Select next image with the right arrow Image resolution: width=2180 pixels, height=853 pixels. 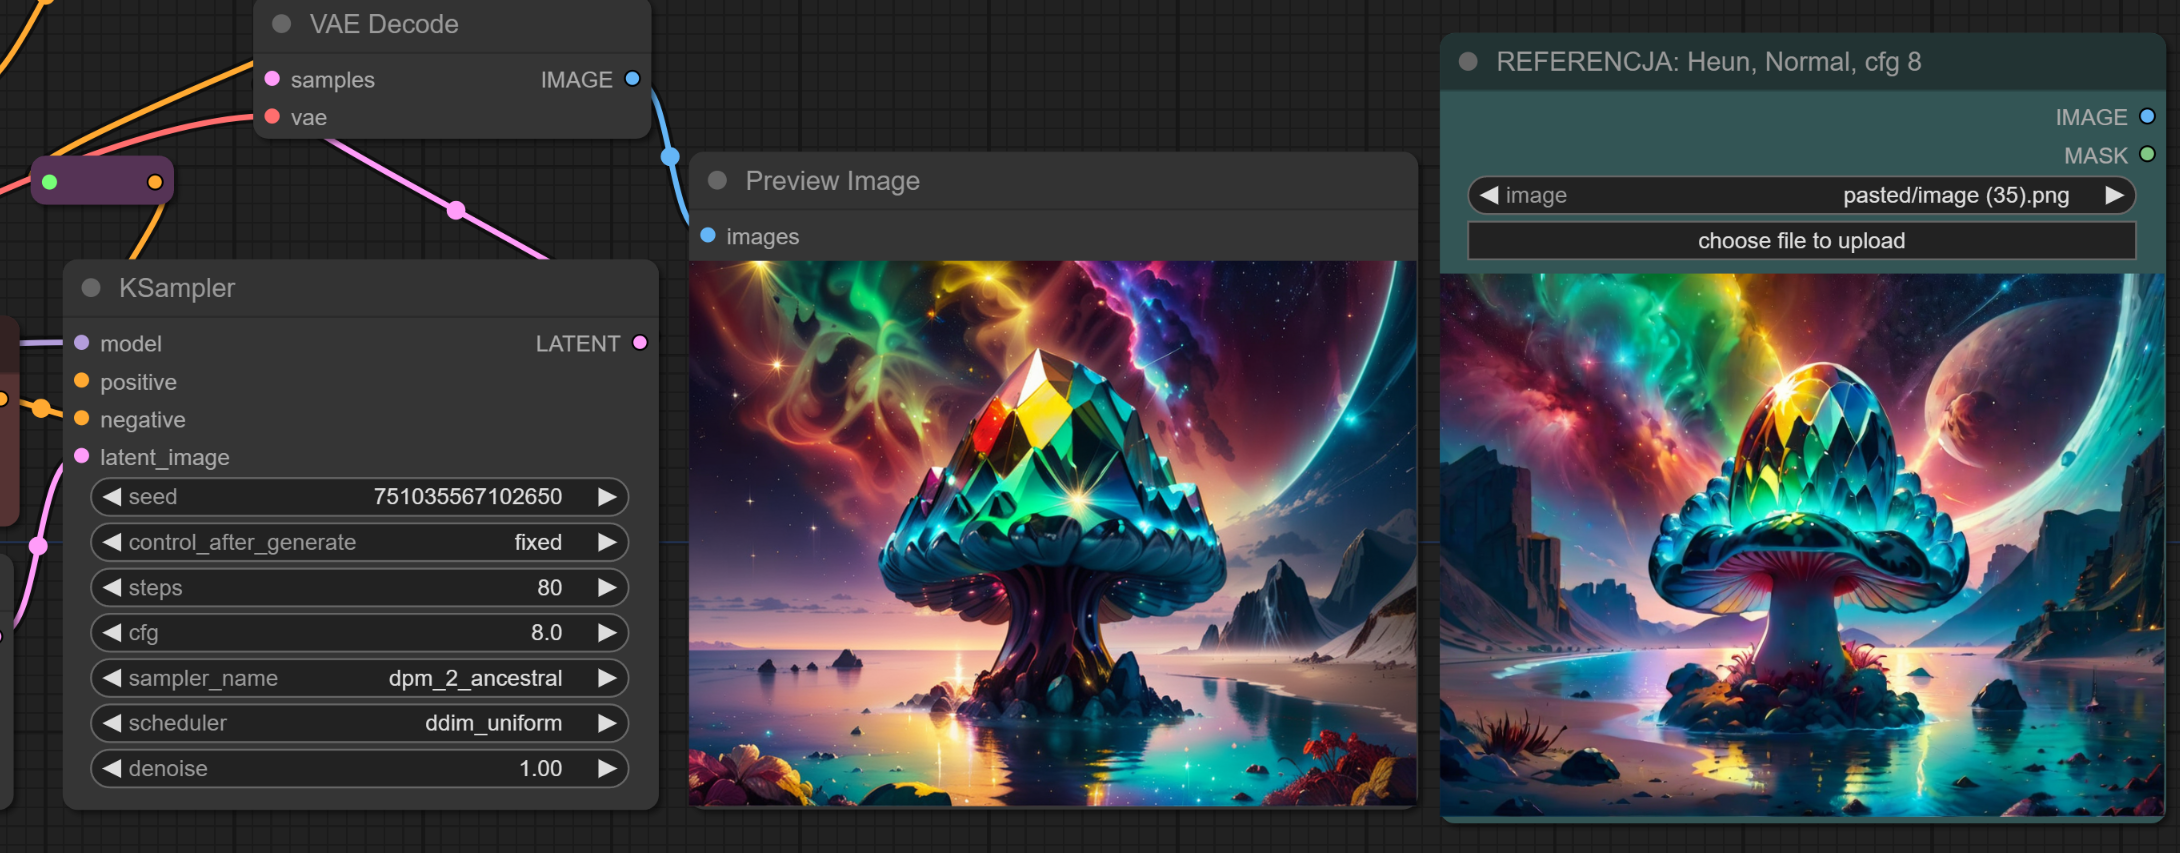[x=2113, y=195]
